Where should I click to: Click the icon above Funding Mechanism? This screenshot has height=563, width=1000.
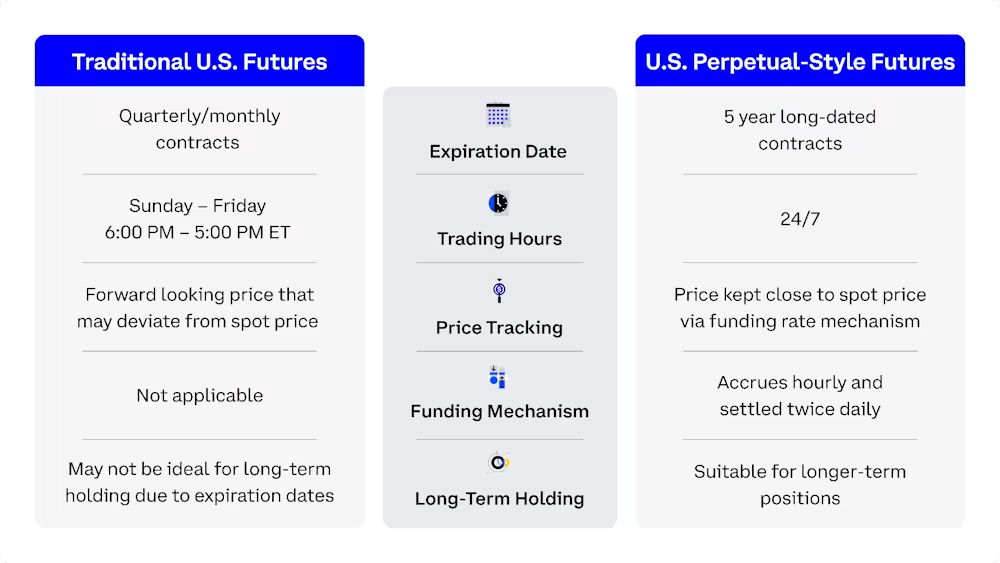click(x=498, y=377)
